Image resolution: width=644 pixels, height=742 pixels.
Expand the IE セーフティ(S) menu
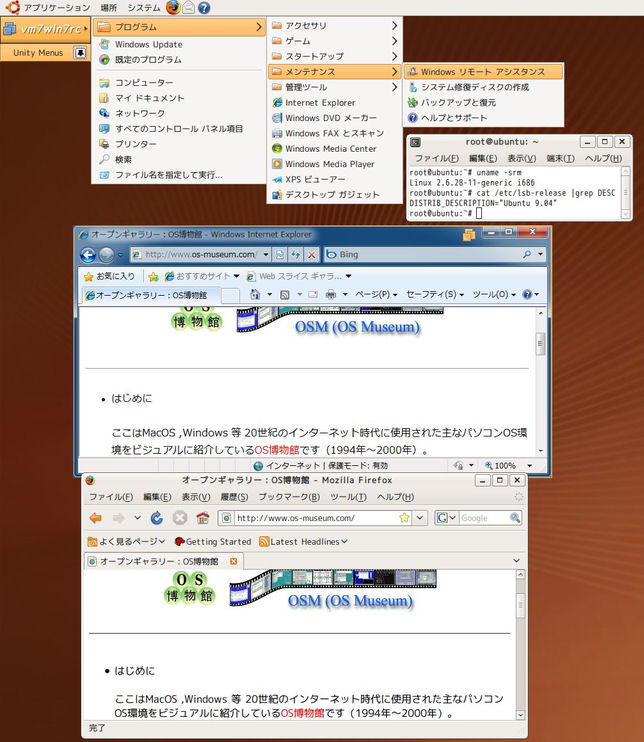click(x=435, y=294)
